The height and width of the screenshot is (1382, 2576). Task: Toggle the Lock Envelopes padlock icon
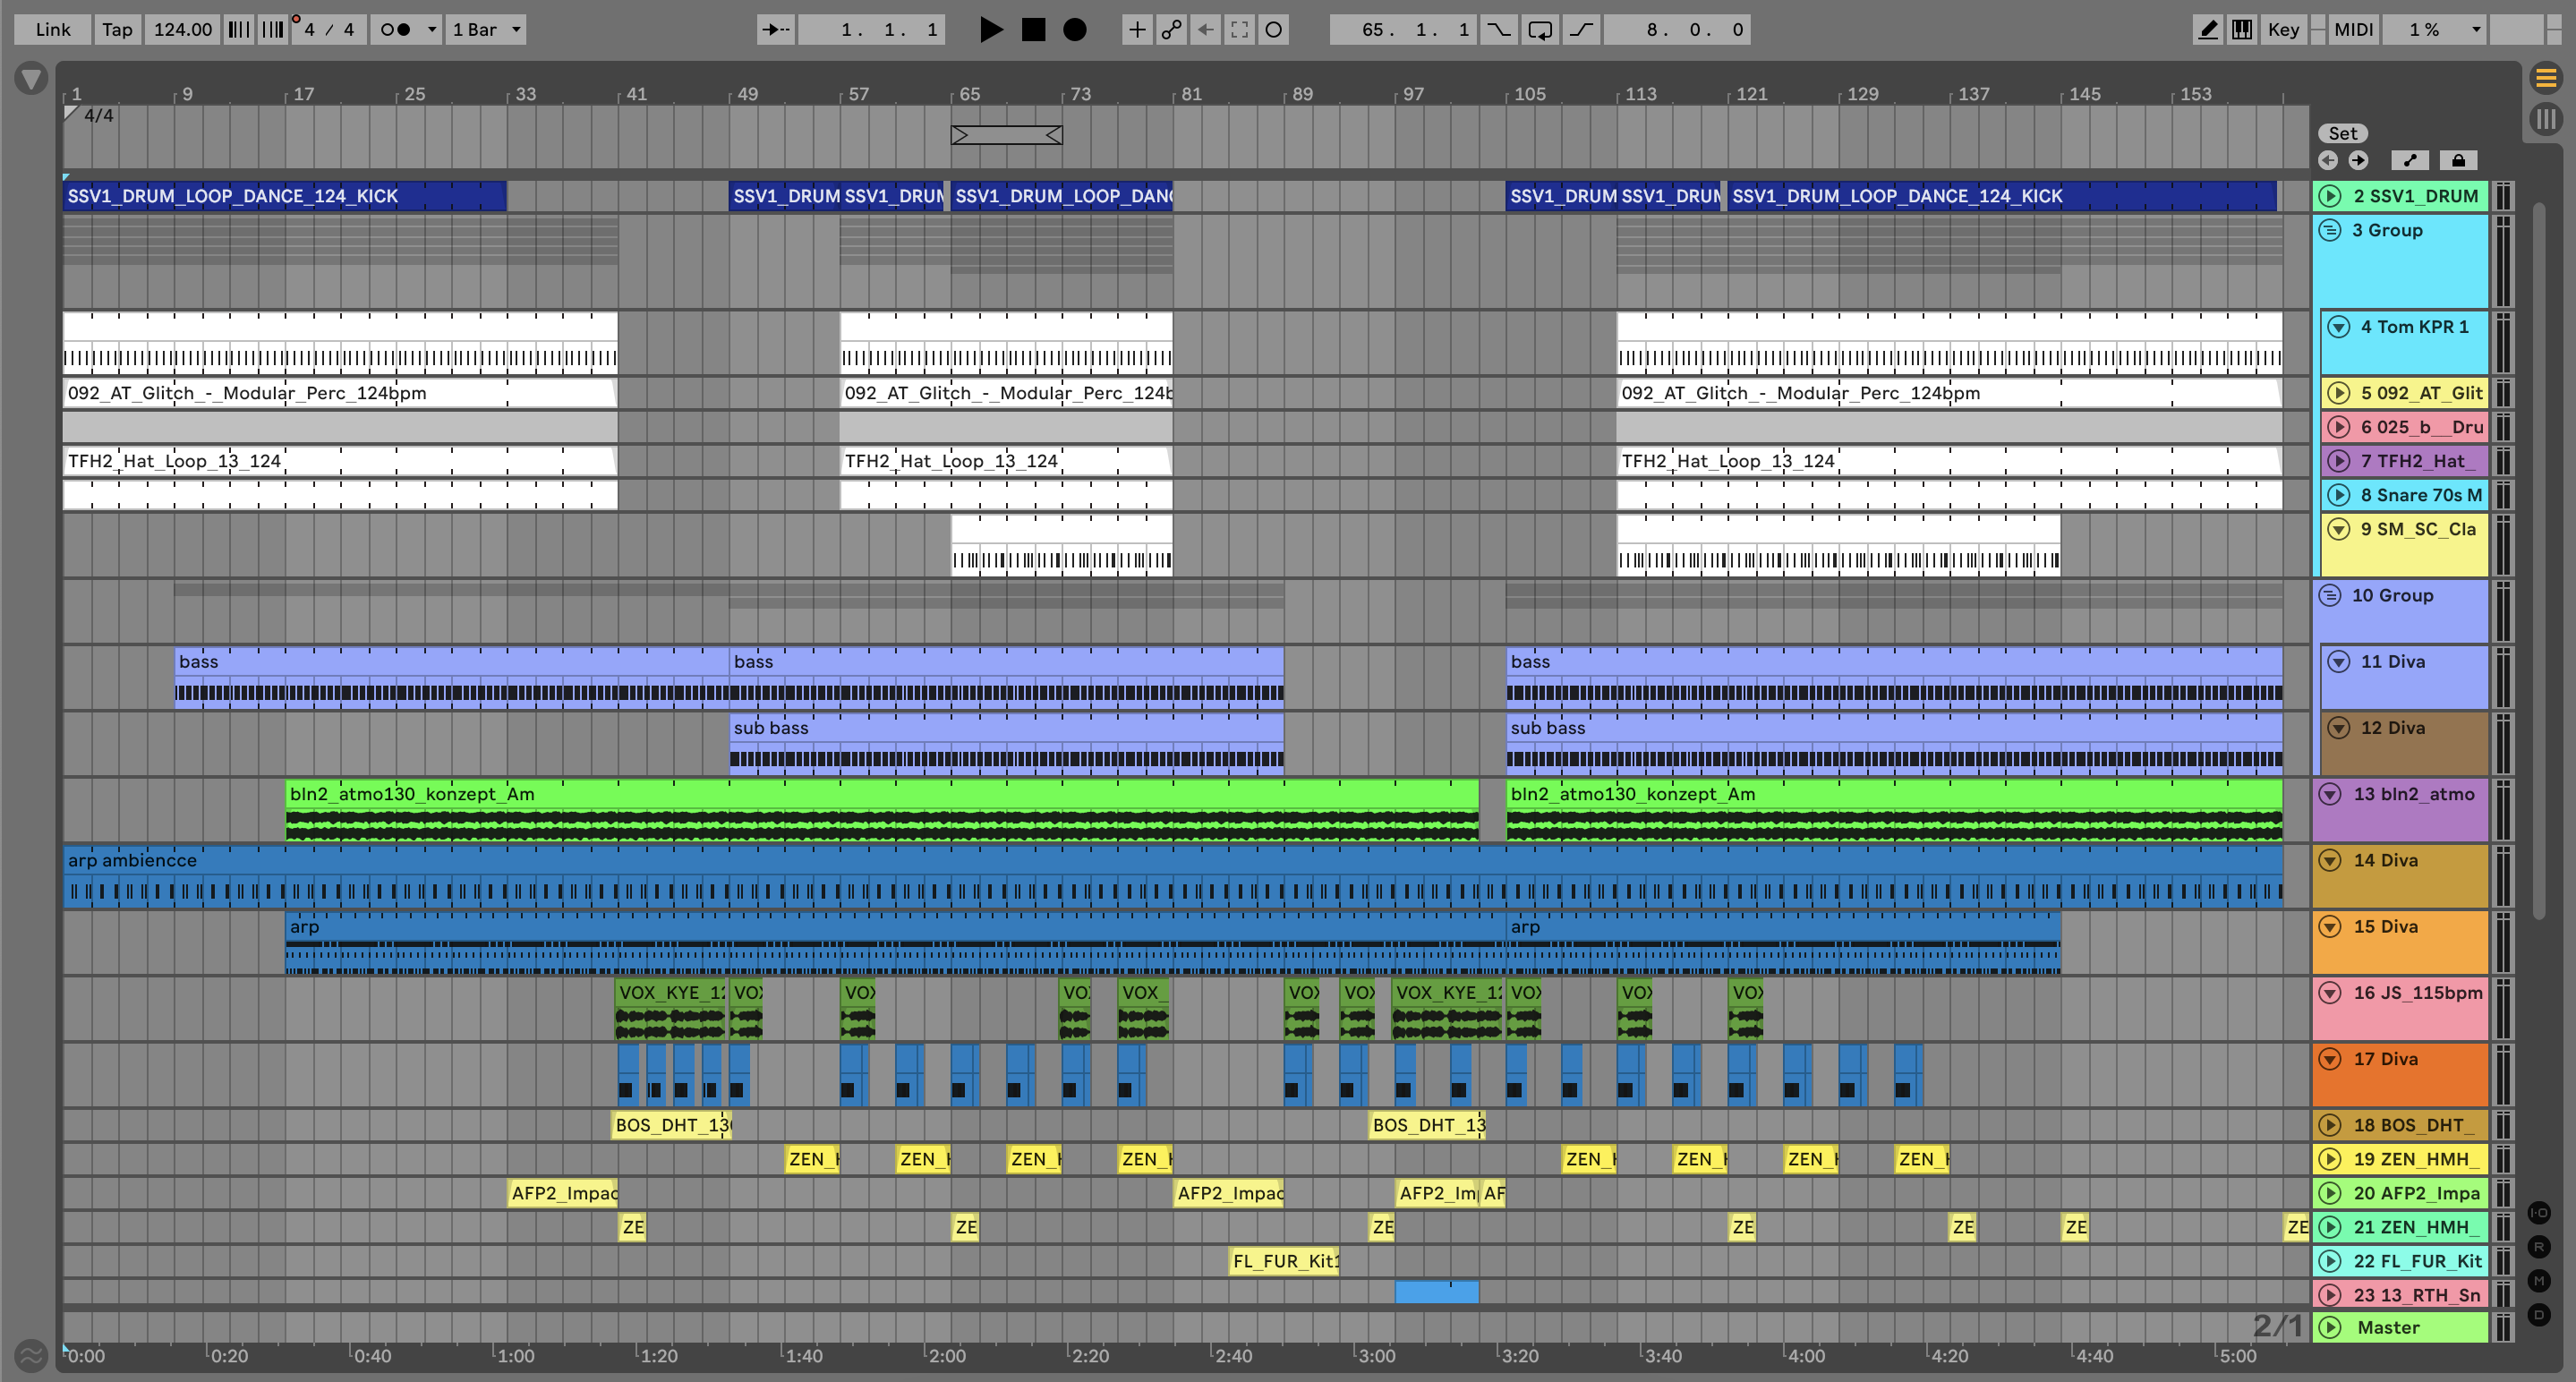pyautogui.click(x=2458, y=160)
